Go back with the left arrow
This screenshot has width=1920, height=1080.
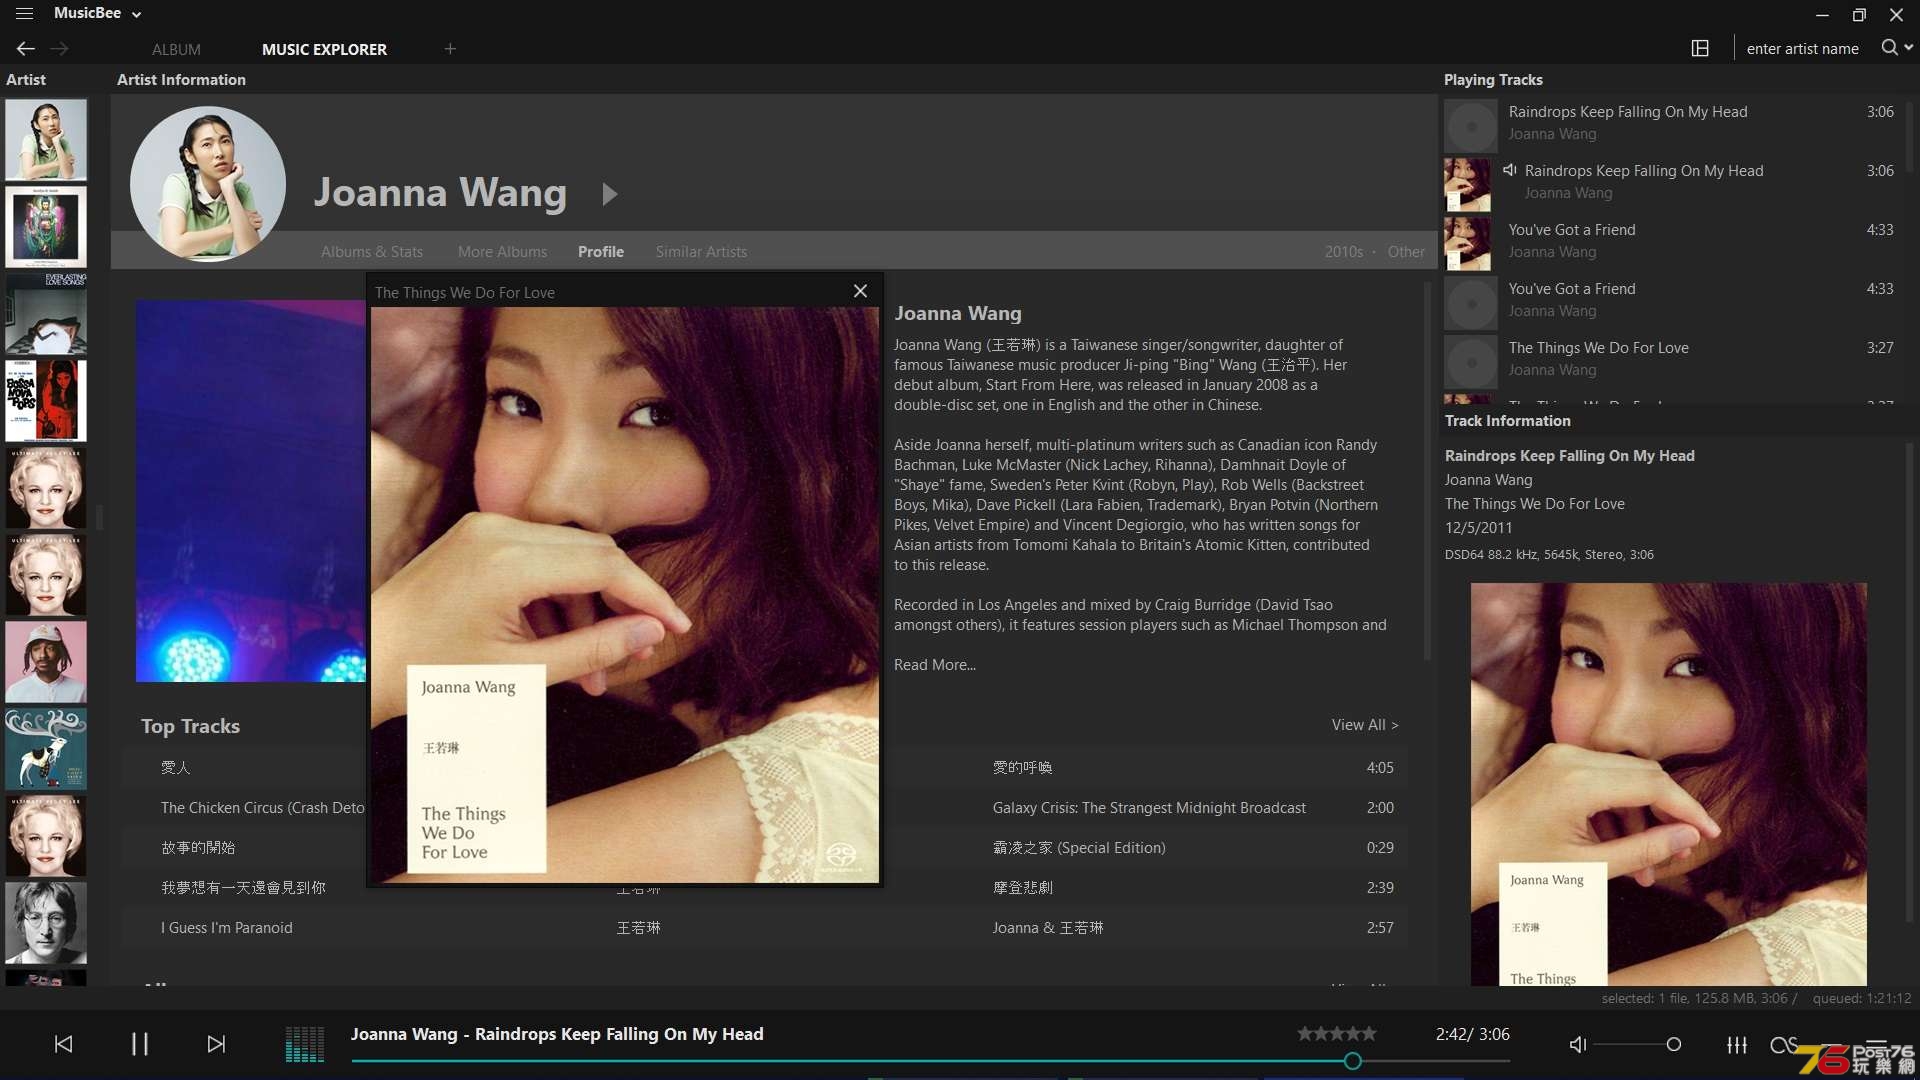tap(26, 48)
